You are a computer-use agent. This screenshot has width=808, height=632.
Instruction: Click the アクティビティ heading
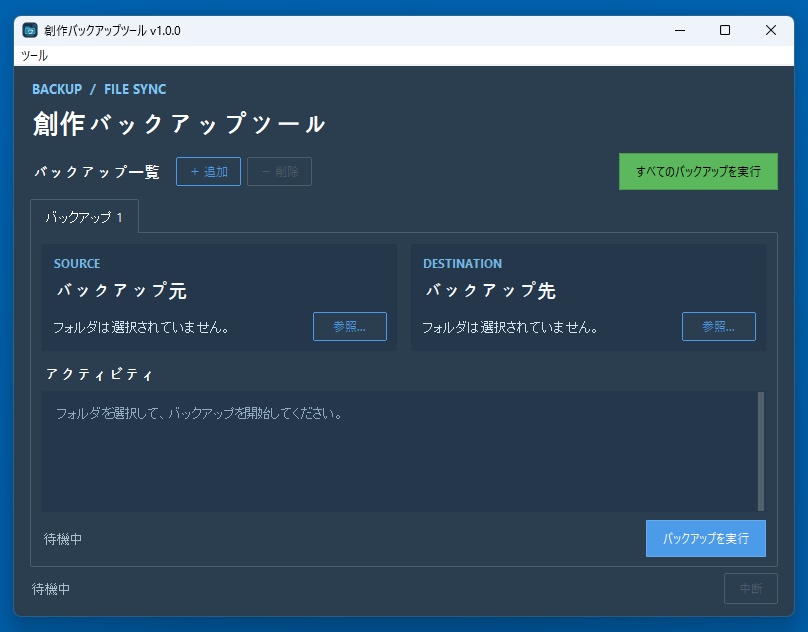(x=99, y=374)
